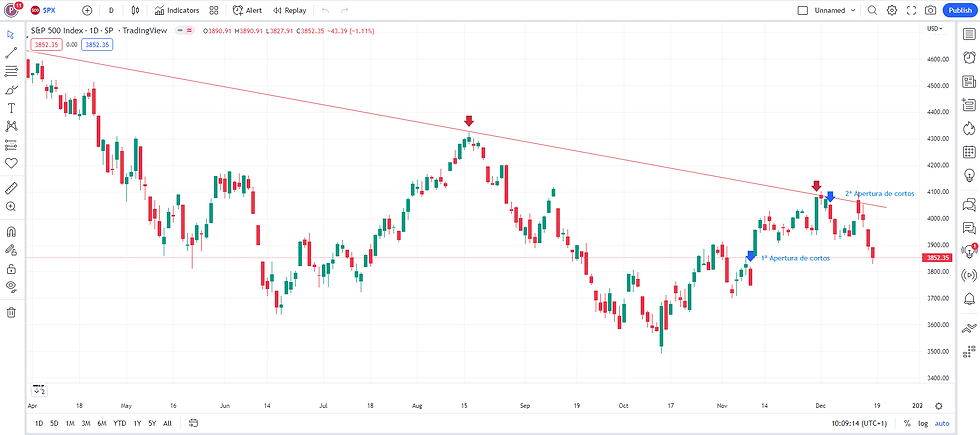Enter fullscreen mode
980x435 pixels.
(911, 11)
